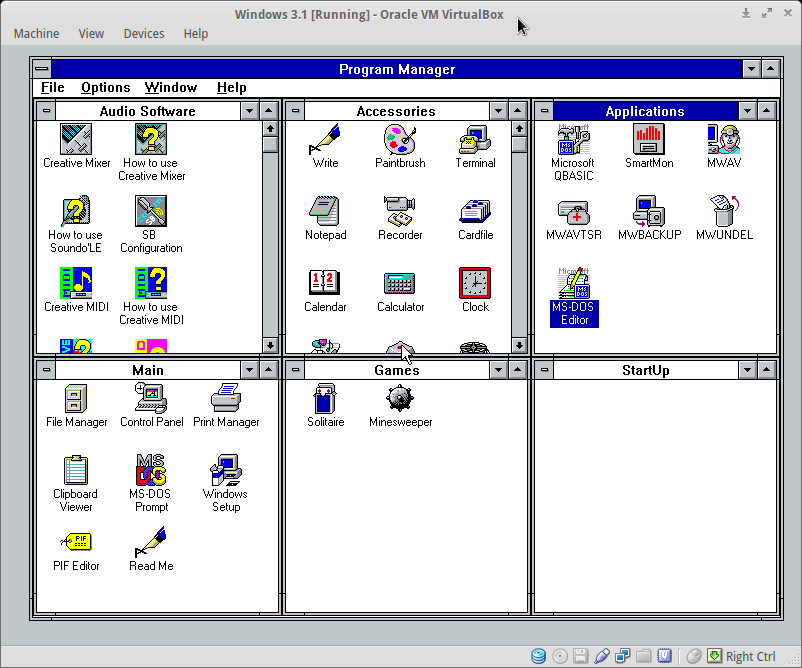Screen dimensions: 802x668
Task: Select the Paintbrush icon in Accessories
Action: coord(400,140)
